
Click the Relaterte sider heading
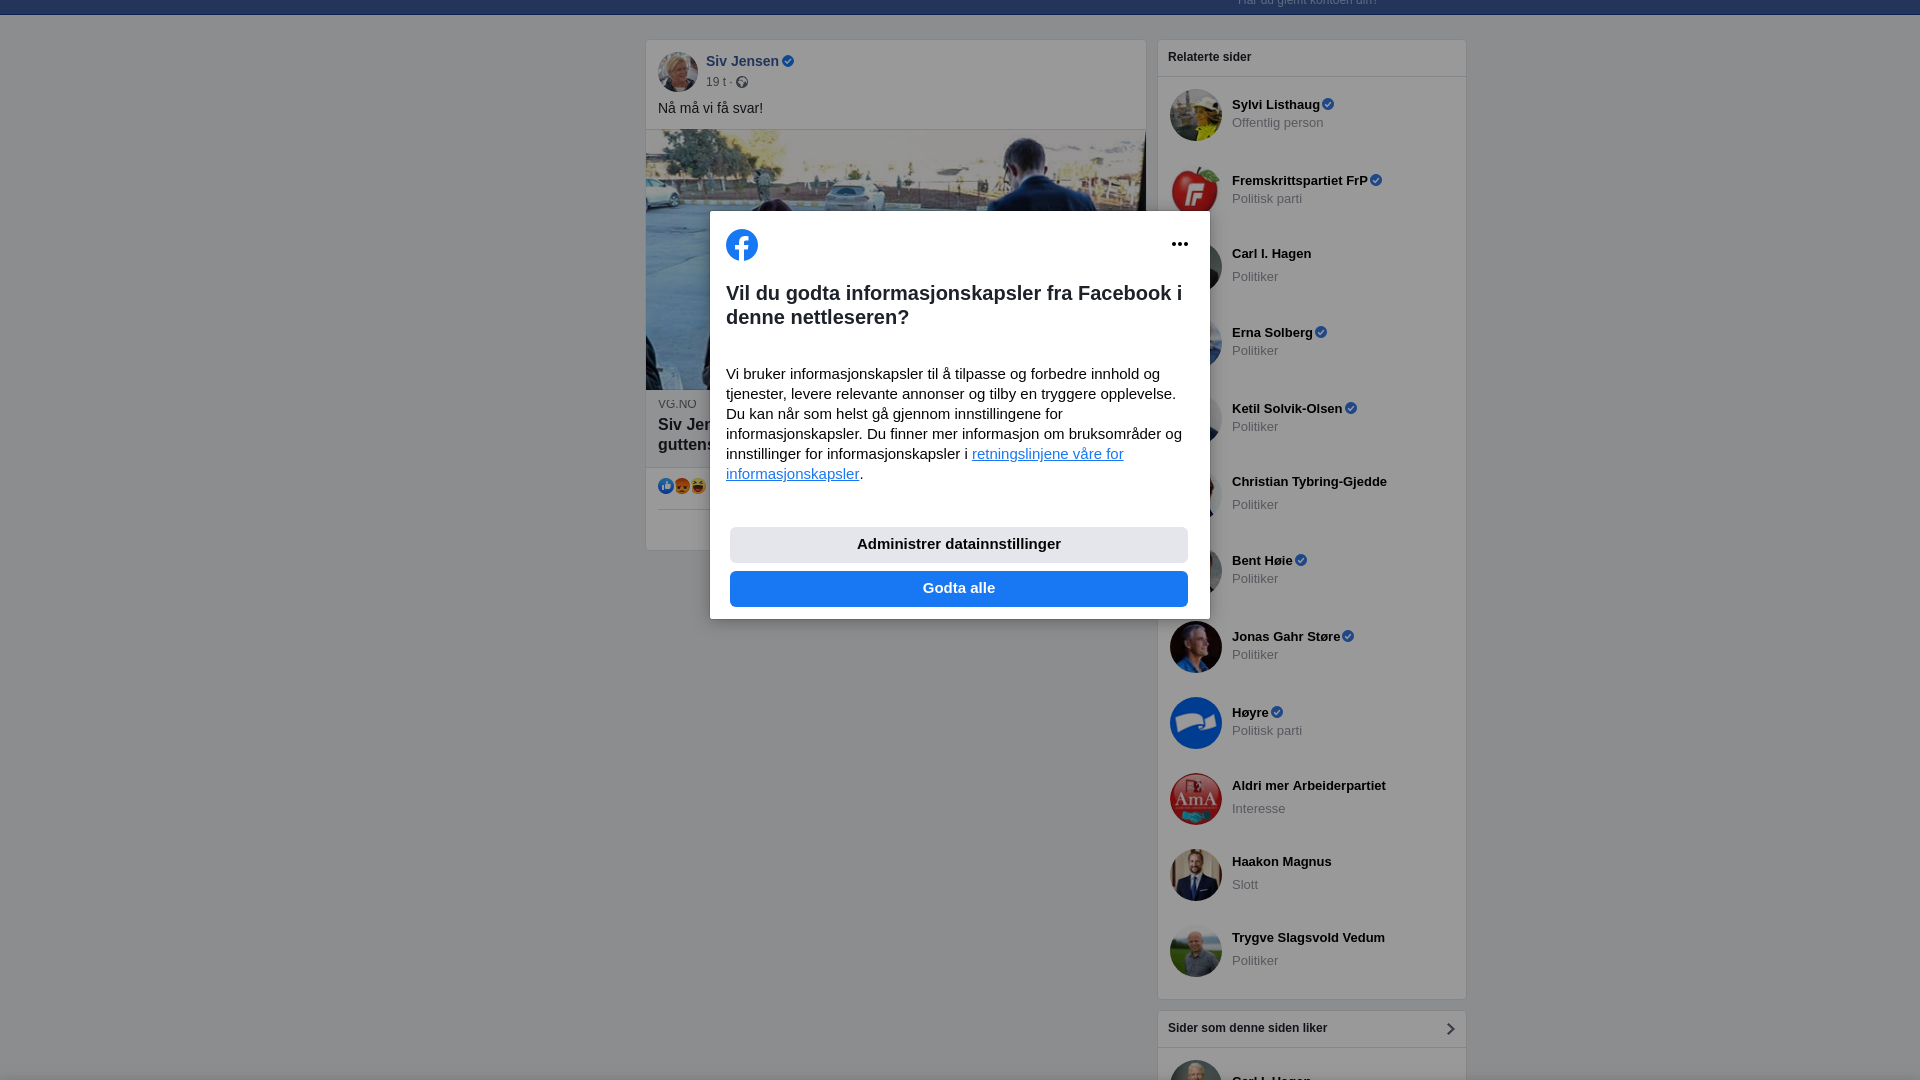point(1210,57)
